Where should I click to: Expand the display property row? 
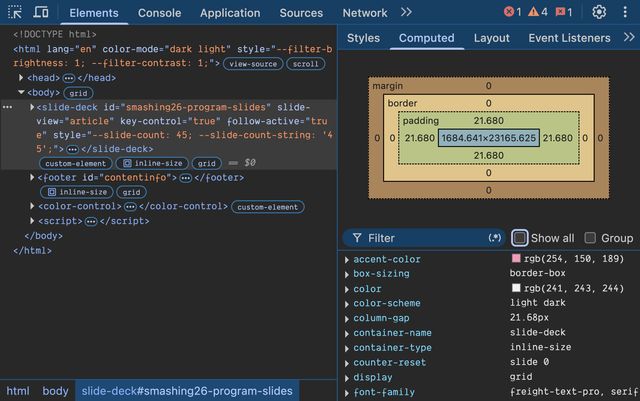(347, 378)
